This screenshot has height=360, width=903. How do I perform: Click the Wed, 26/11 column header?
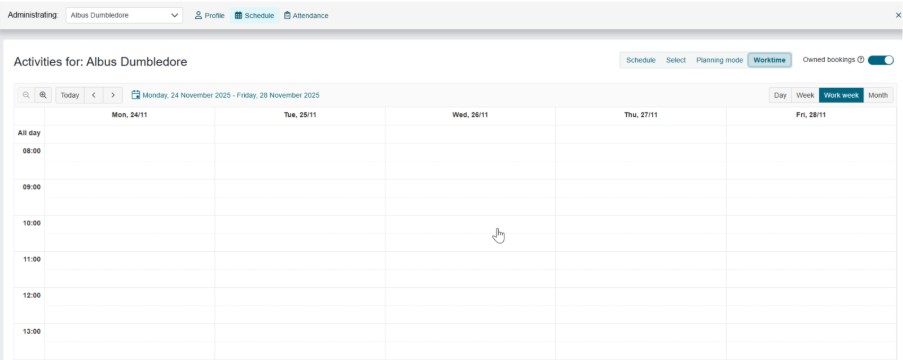471,115
